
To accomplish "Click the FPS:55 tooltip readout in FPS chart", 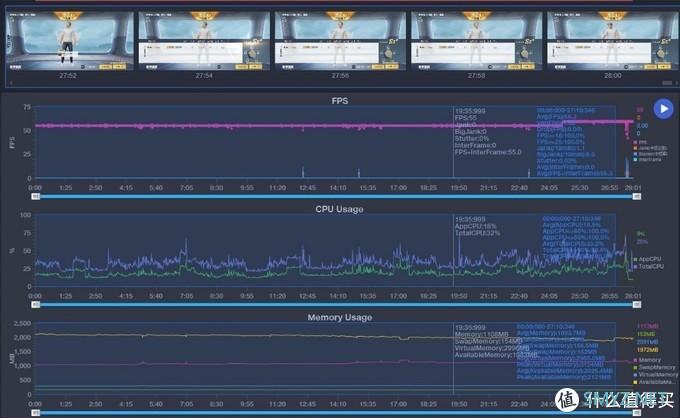I will coord(466,118).
